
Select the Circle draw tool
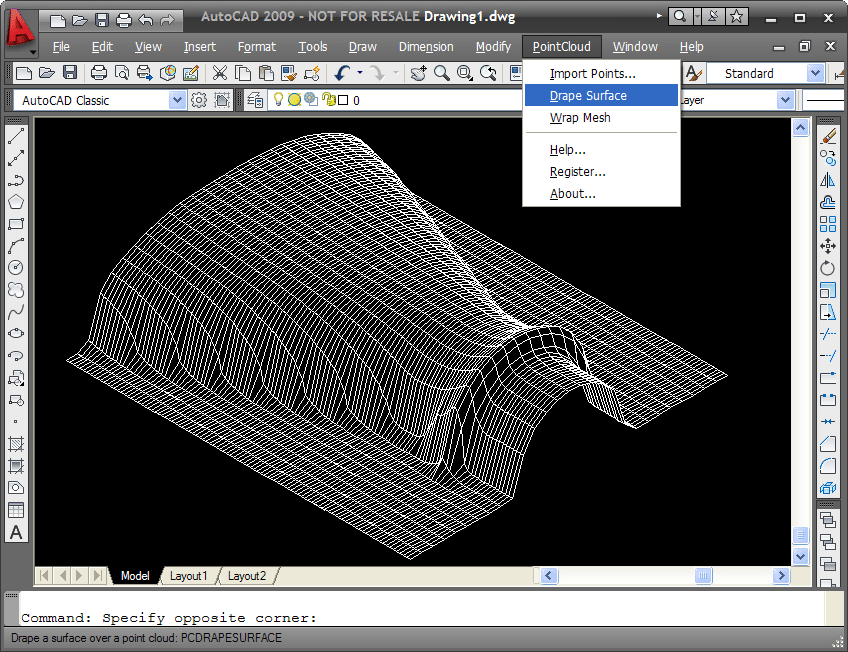click(x=16, y=268)
